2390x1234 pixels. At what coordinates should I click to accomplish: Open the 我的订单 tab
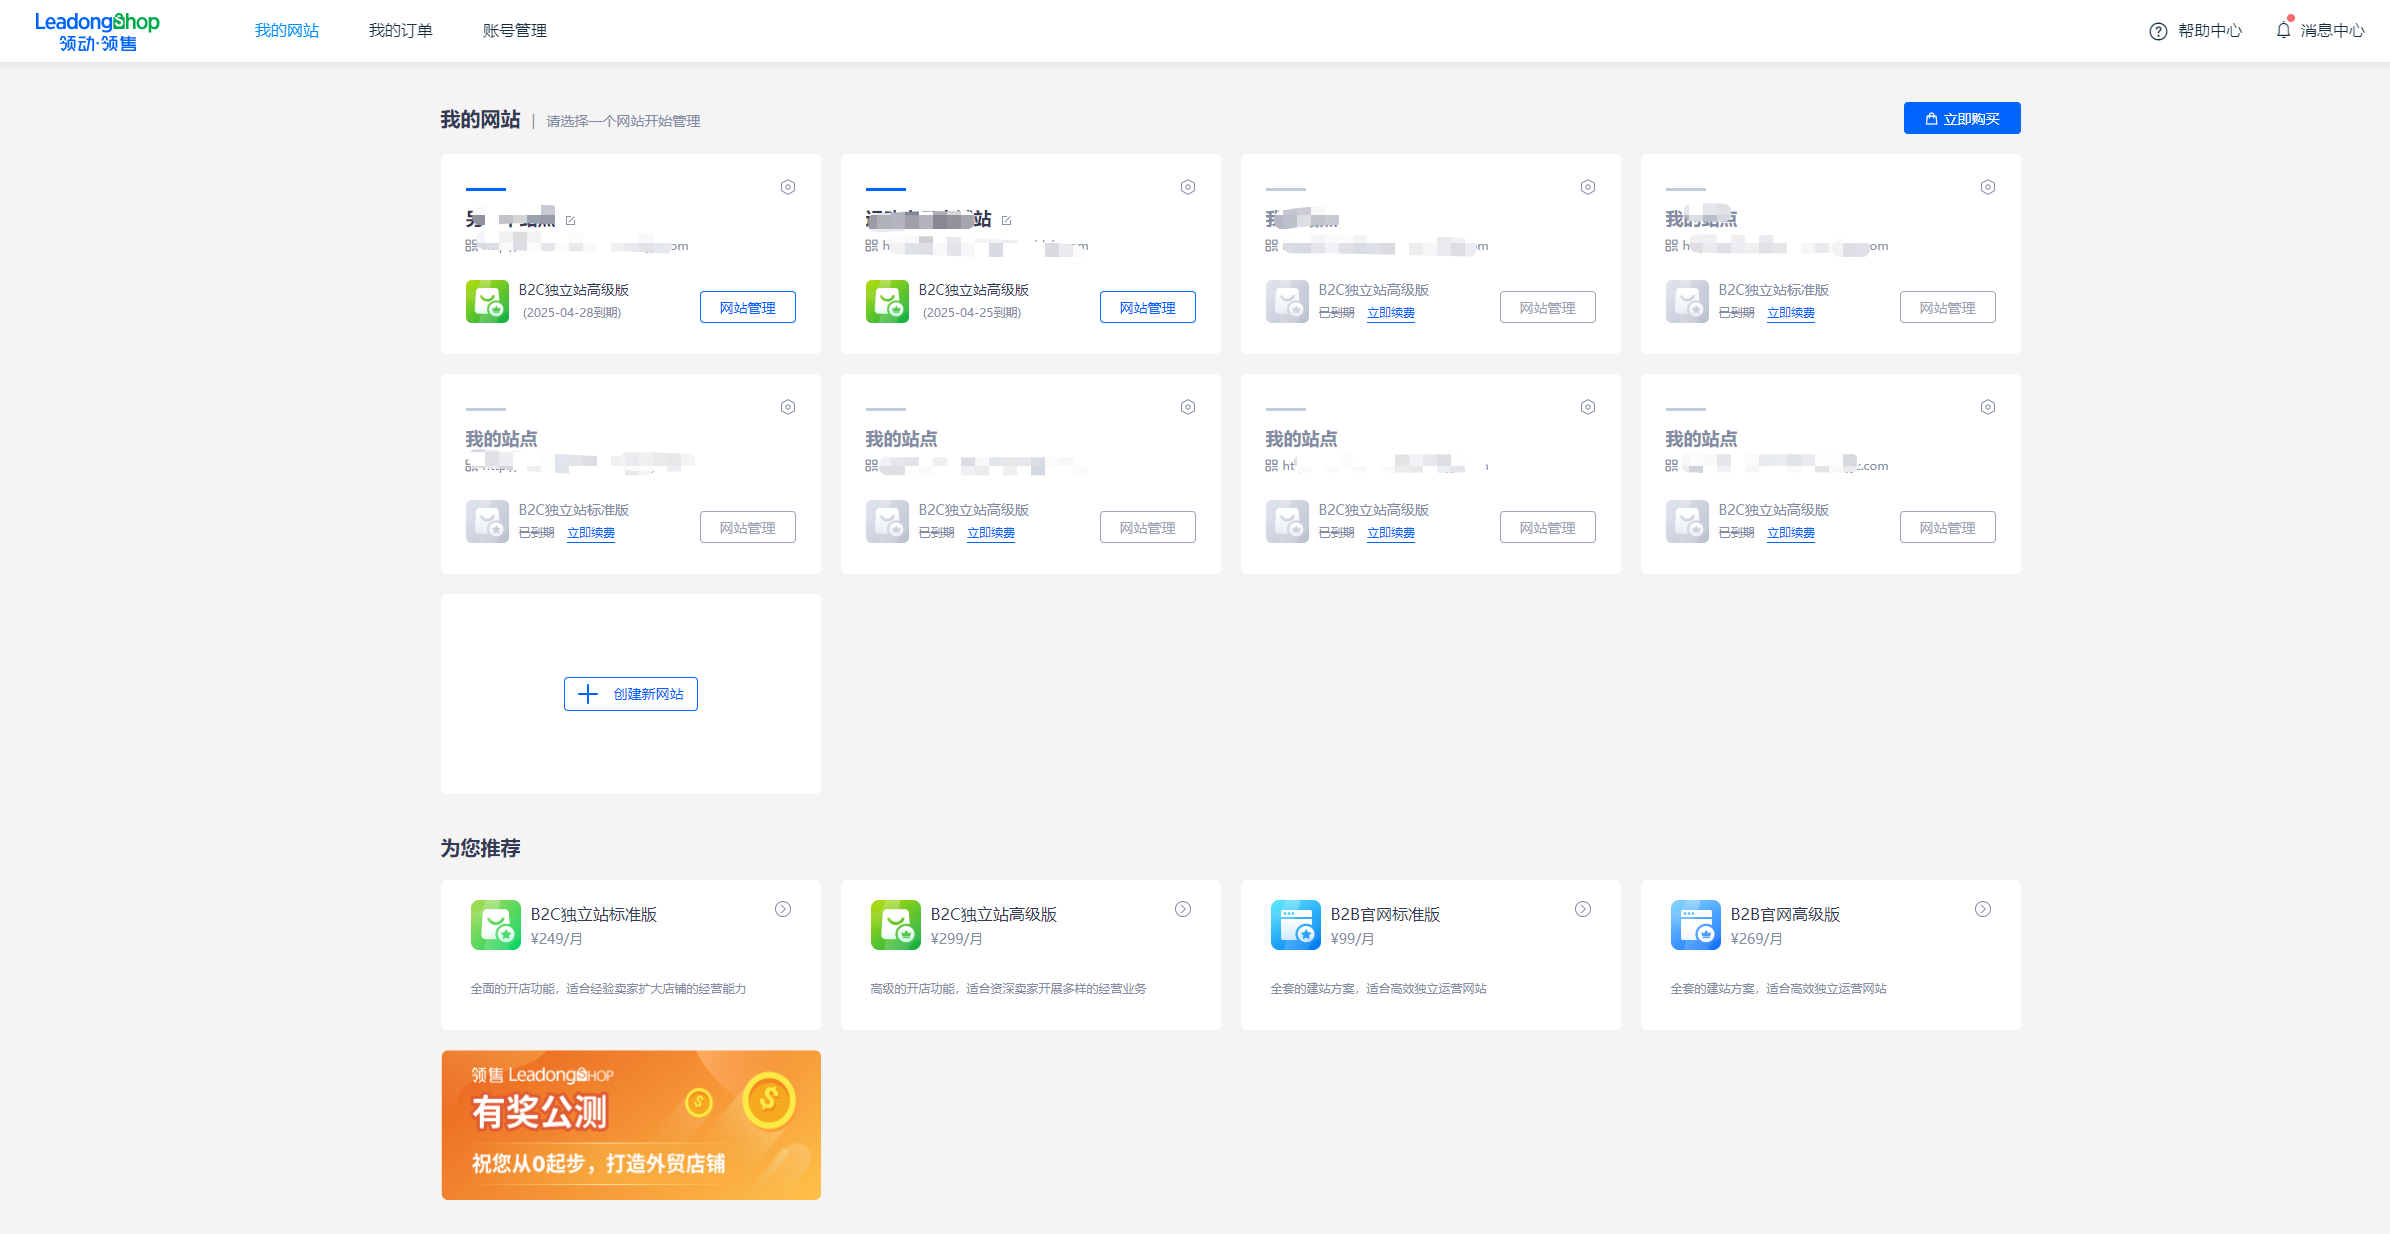[400, 31]
